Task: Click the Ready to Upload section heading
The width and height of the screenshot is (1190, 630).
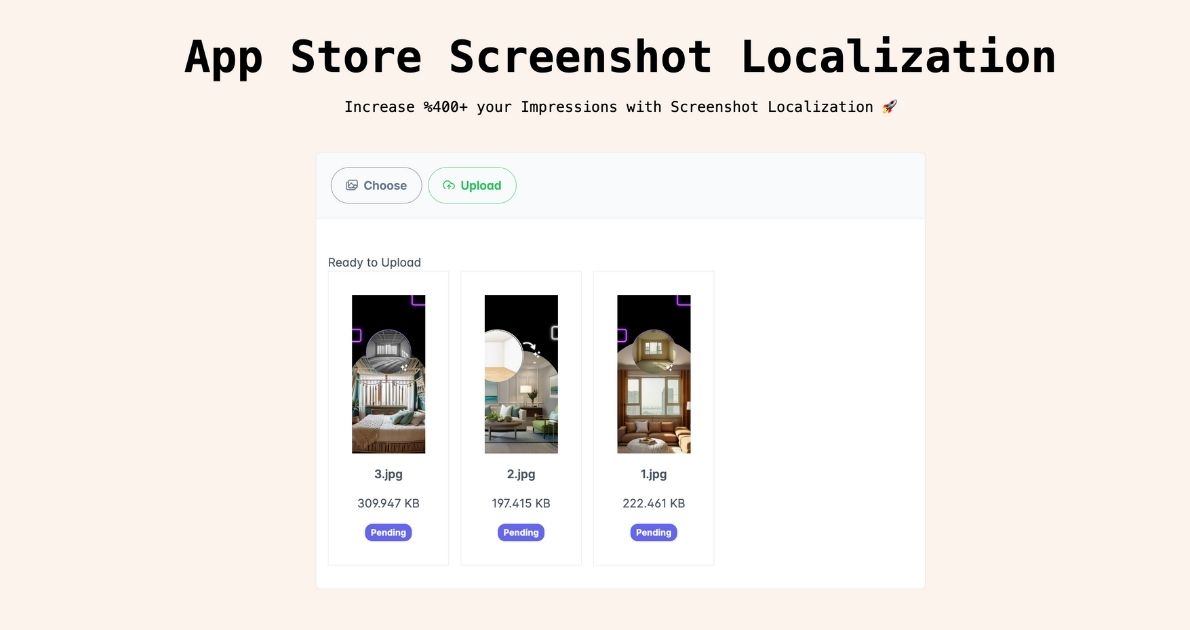Action: coord(374,262)
